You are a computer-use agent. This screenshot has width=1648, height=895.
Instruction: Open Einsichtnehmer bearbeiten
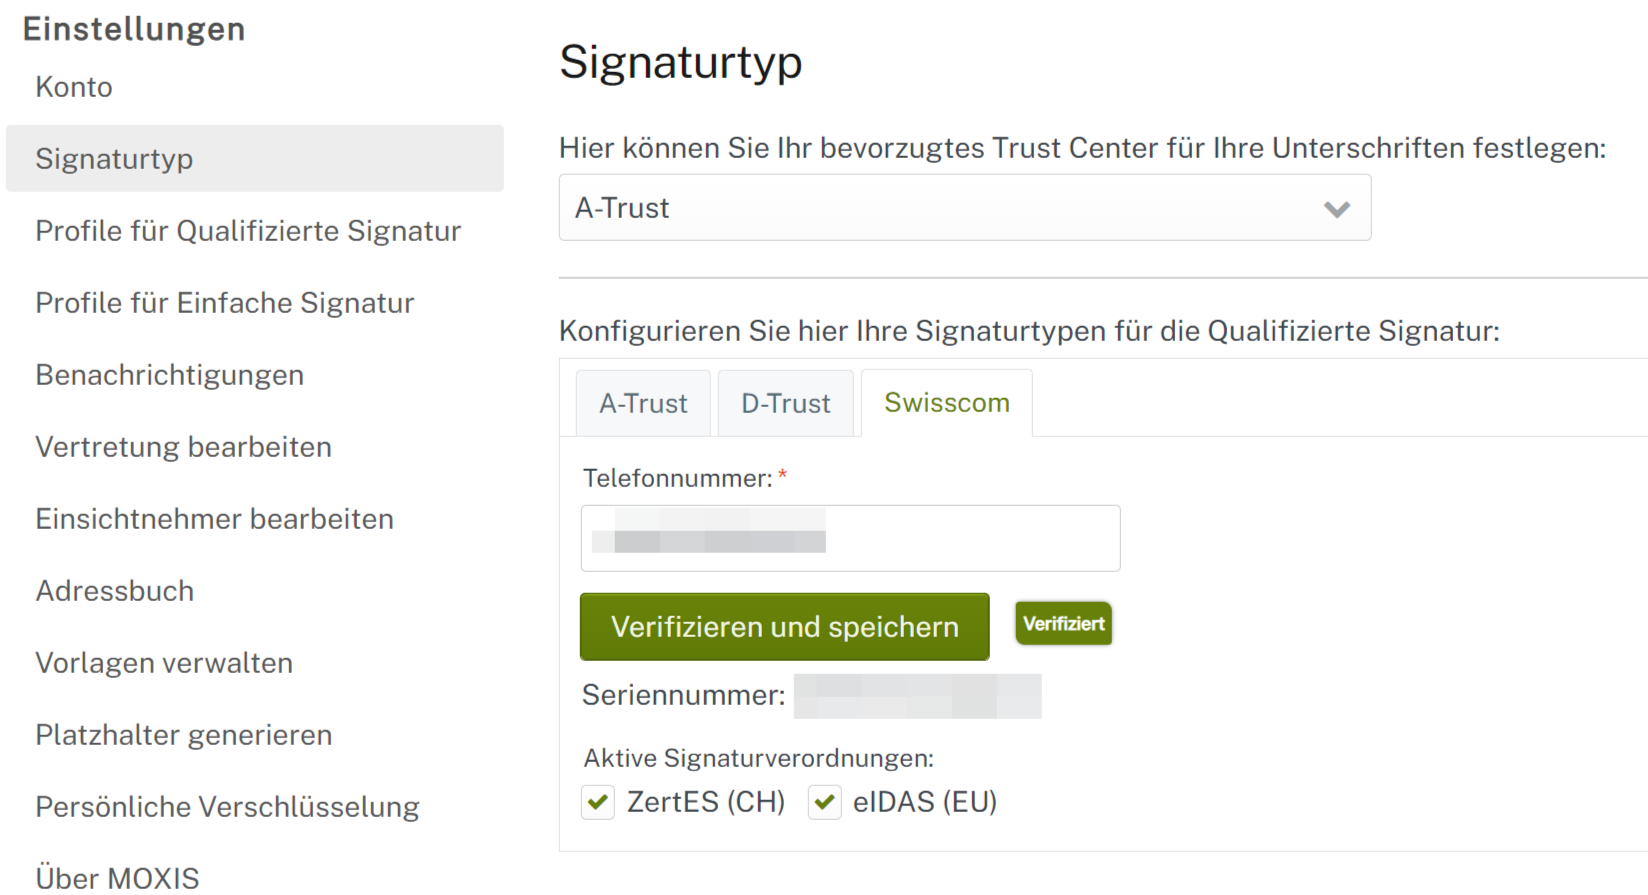coord(215,519)
